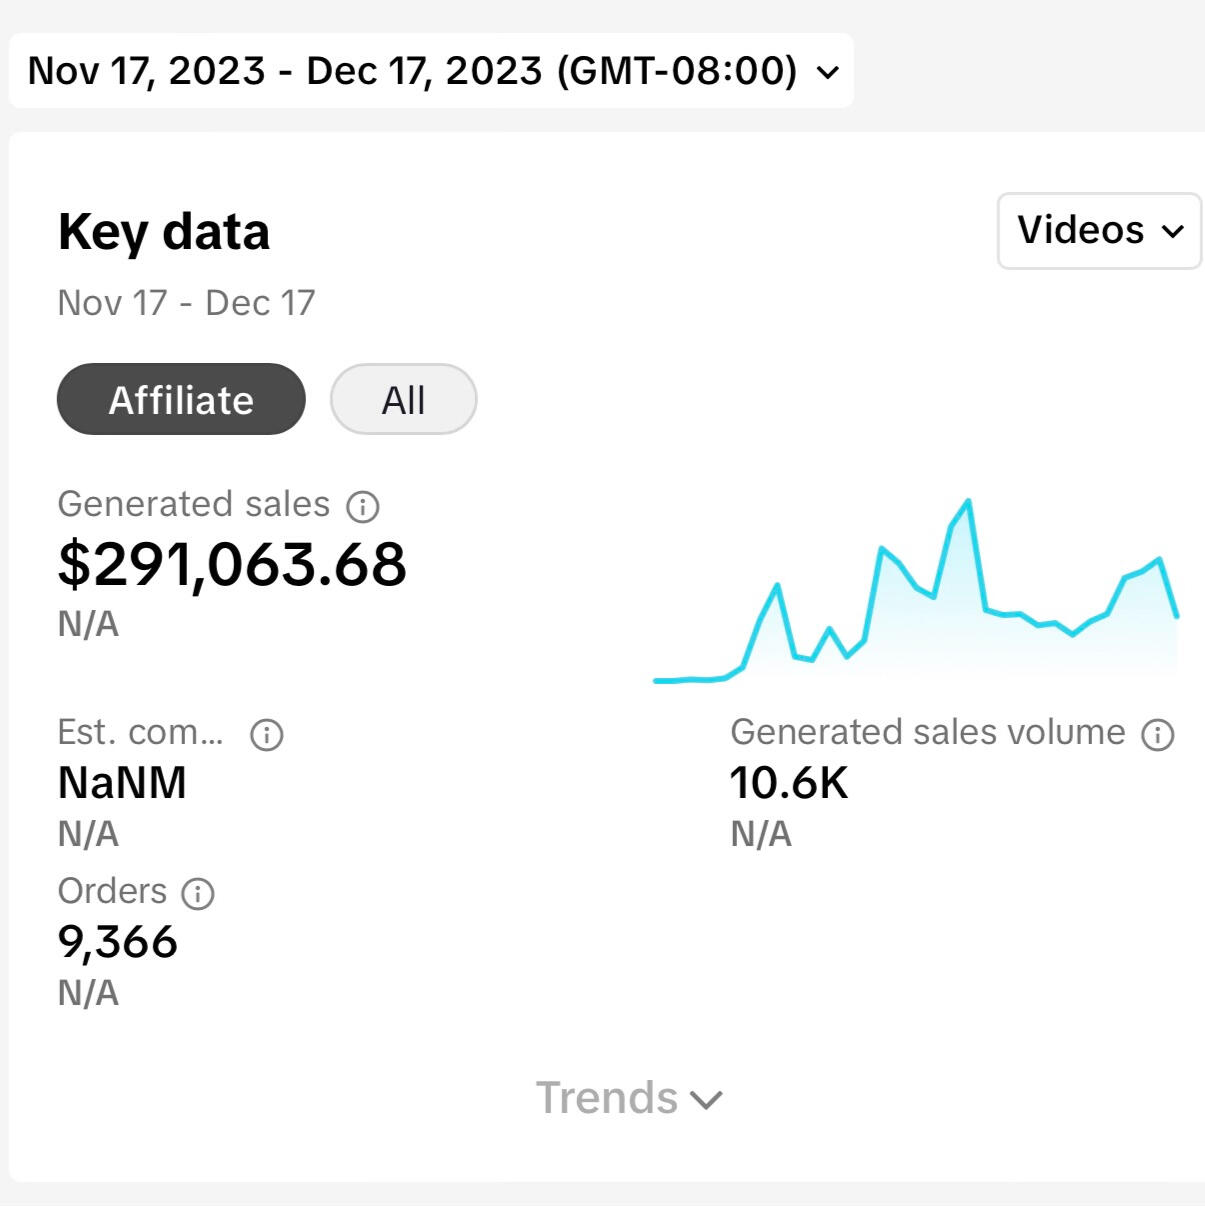Click the 9,366 orders count

pos(118,942)
